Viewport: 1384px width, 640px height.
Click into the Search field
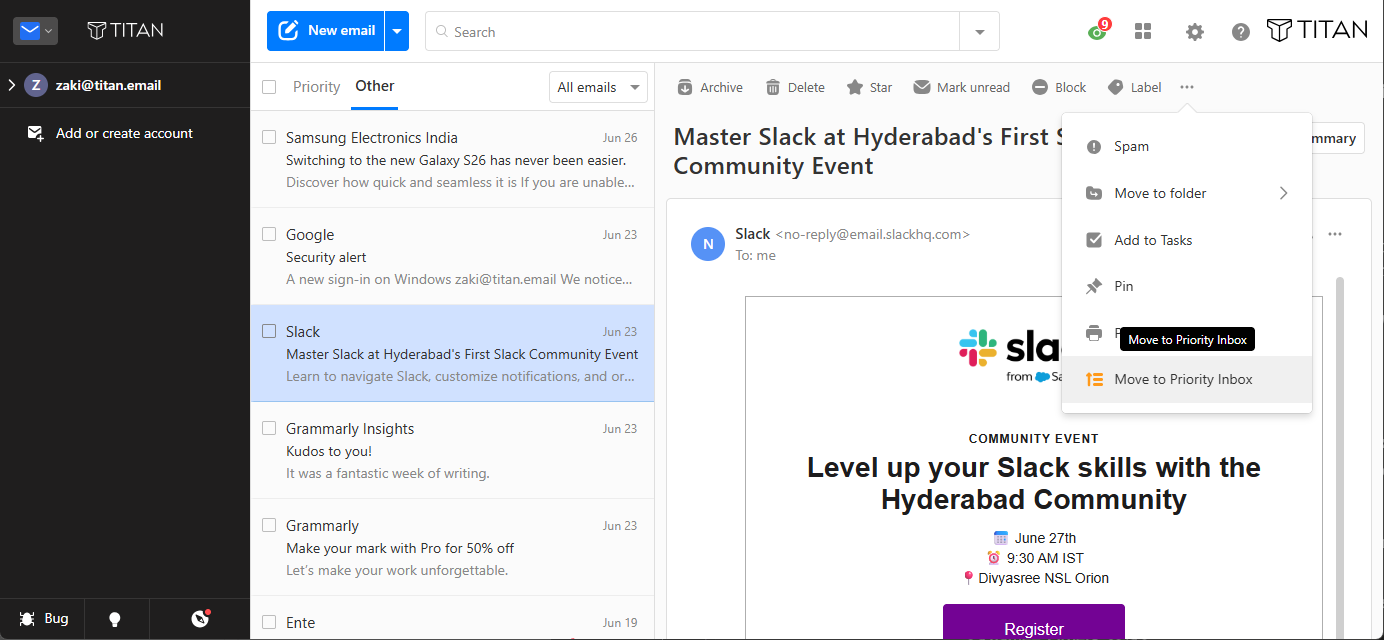coord(692,32)
